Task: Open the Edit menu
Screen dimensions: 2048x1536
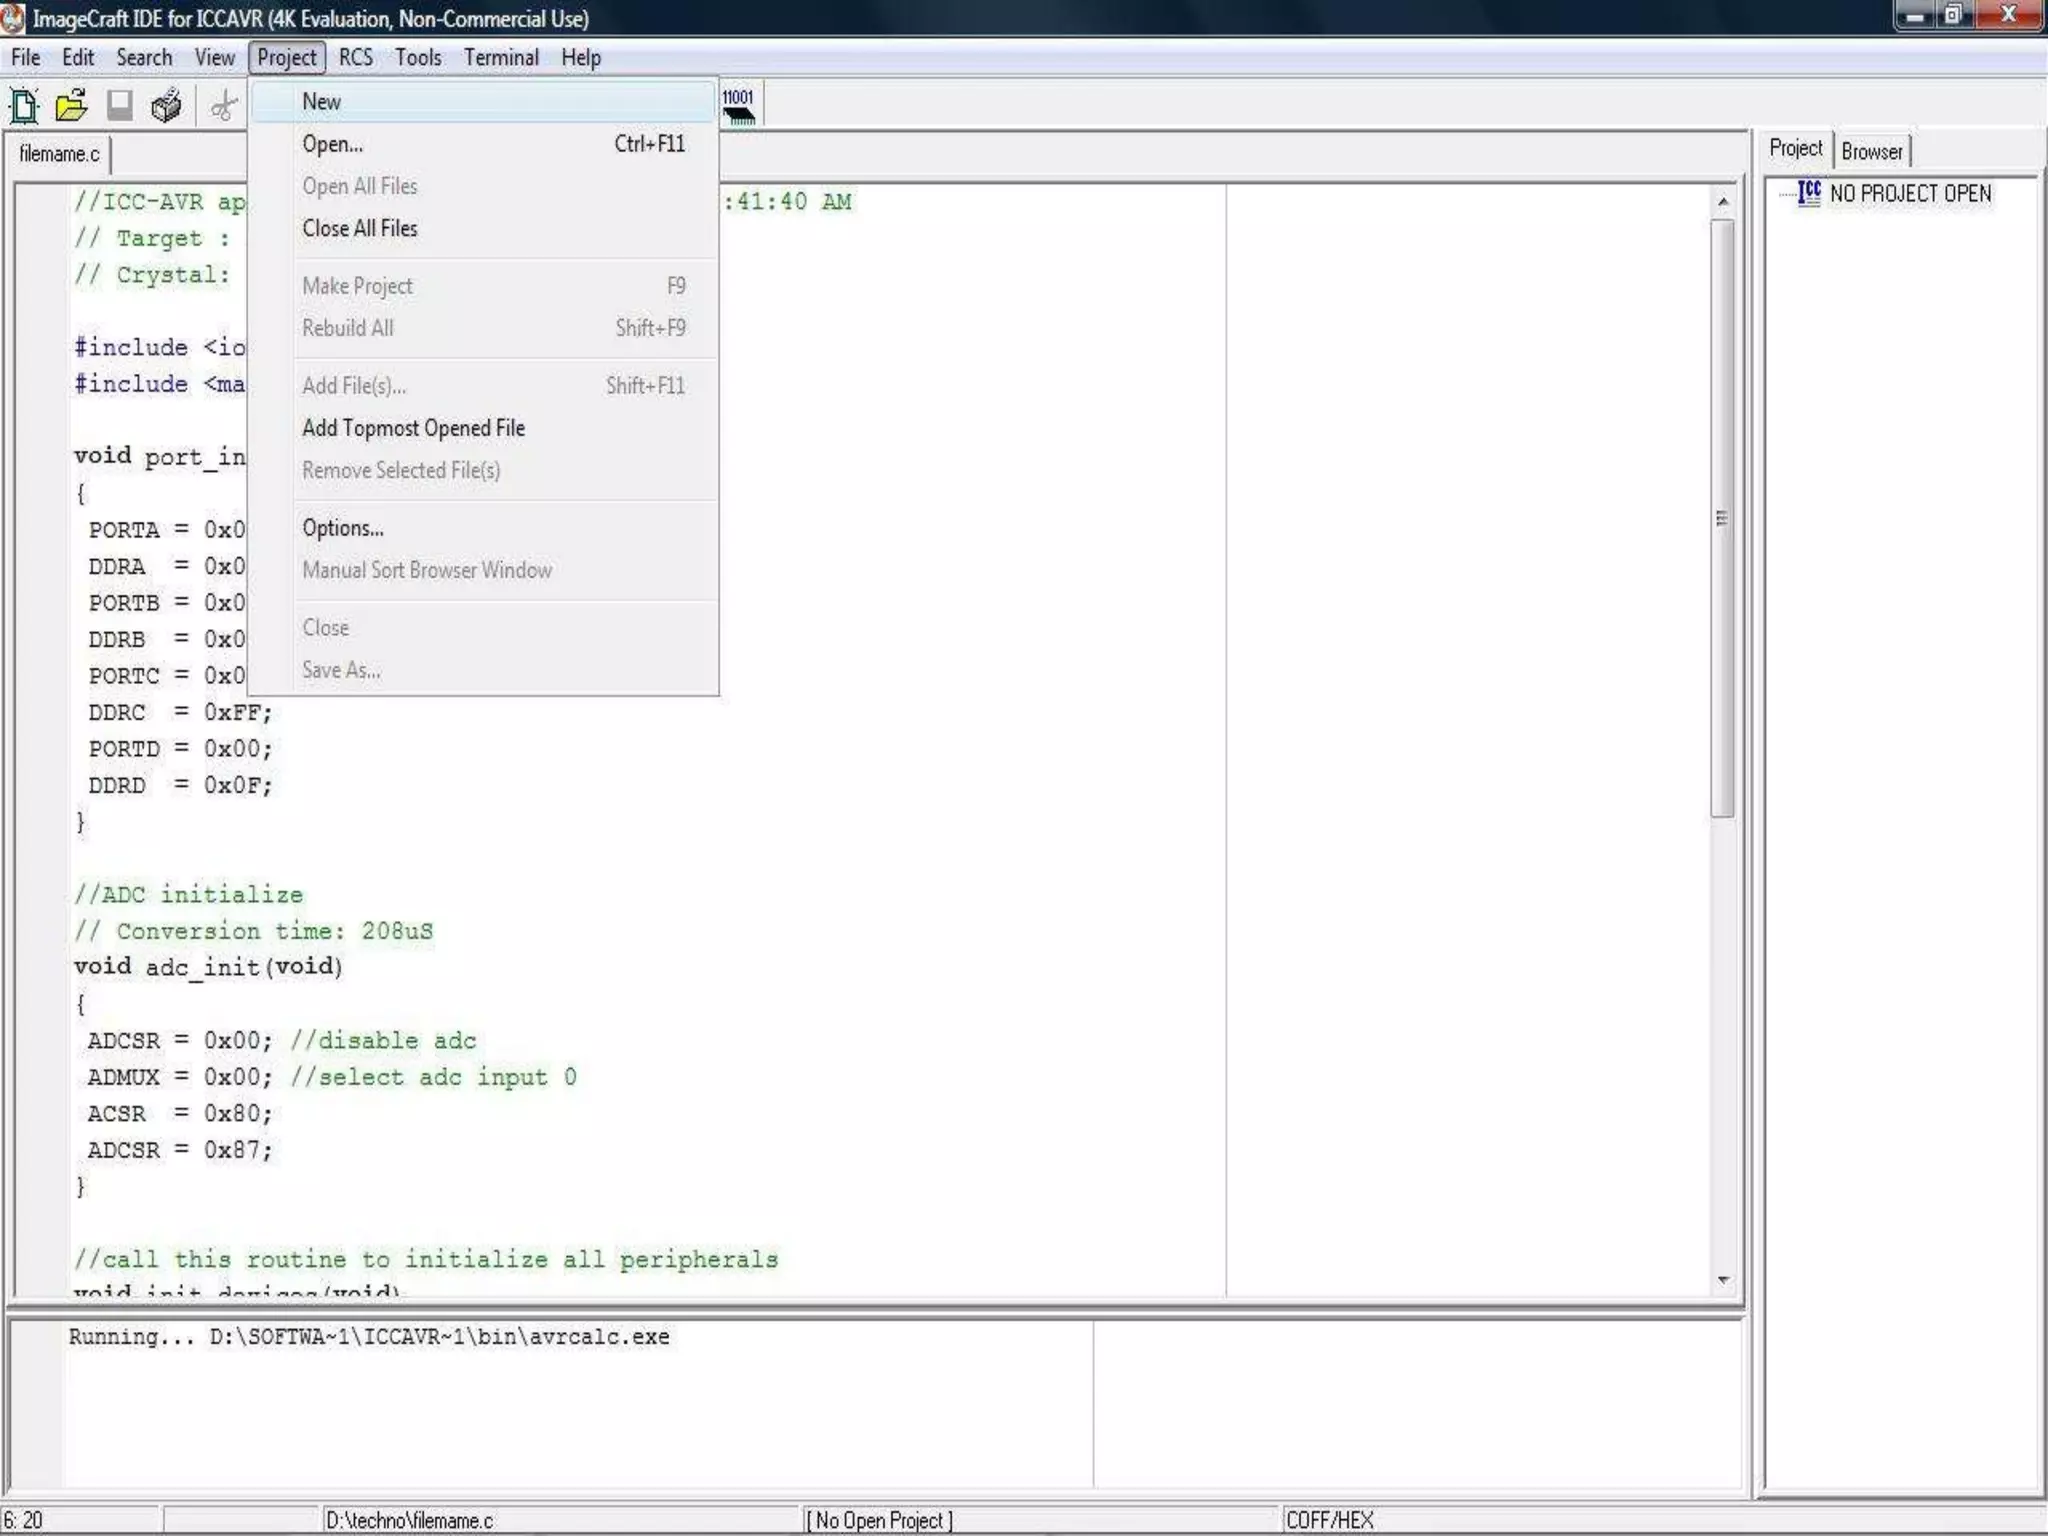Action: pyautogui.click(x=78, y=58)
